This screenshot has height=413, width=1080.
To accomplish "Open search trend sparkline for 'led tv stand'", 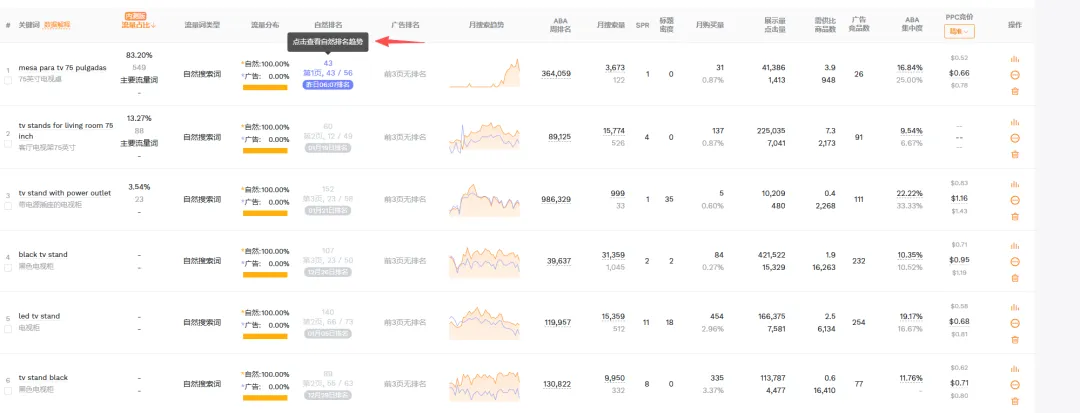I will tap(485, 322).
